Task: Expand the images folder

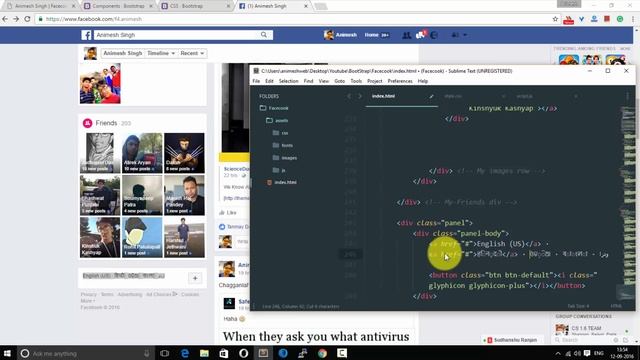Action: (x=284, y=158)
